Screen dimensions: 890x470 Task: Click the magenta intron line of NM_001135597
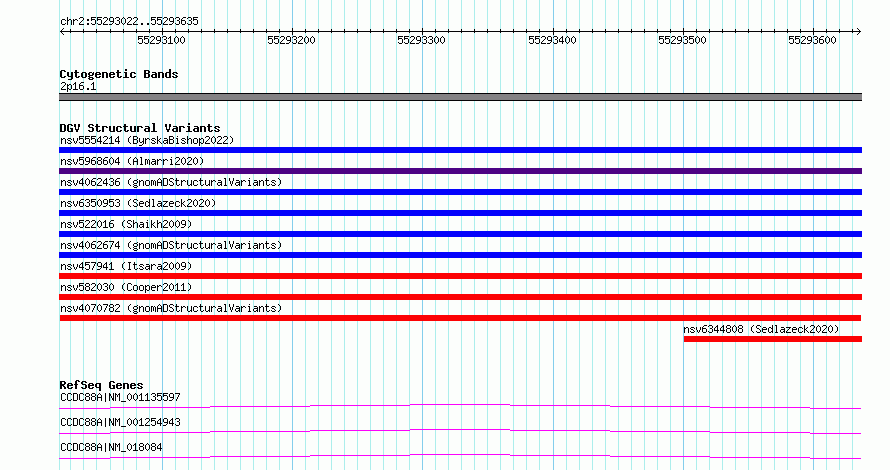click(460, 406)
